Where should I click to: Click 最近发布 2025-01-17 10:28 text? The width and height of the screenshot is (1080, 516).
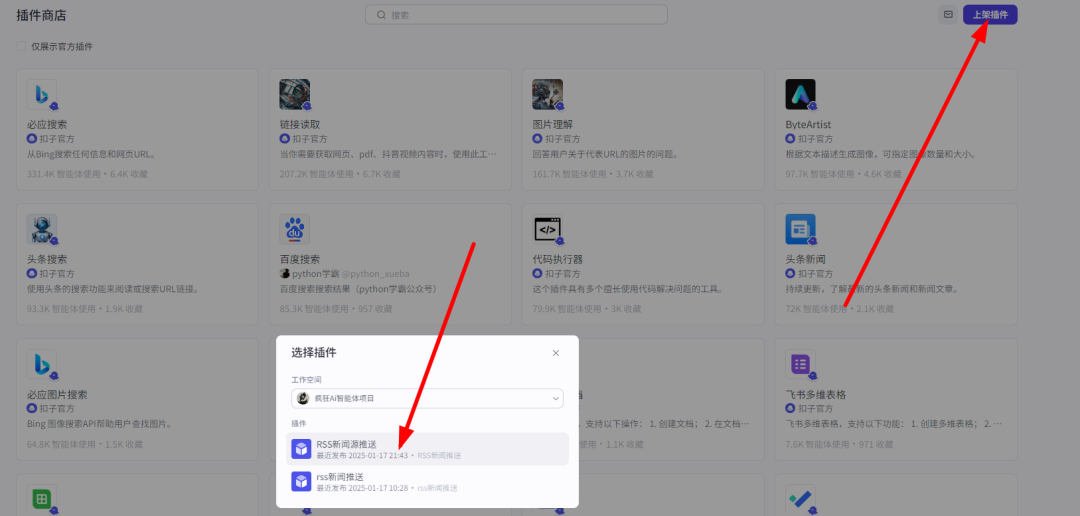(x=362, y=488)
